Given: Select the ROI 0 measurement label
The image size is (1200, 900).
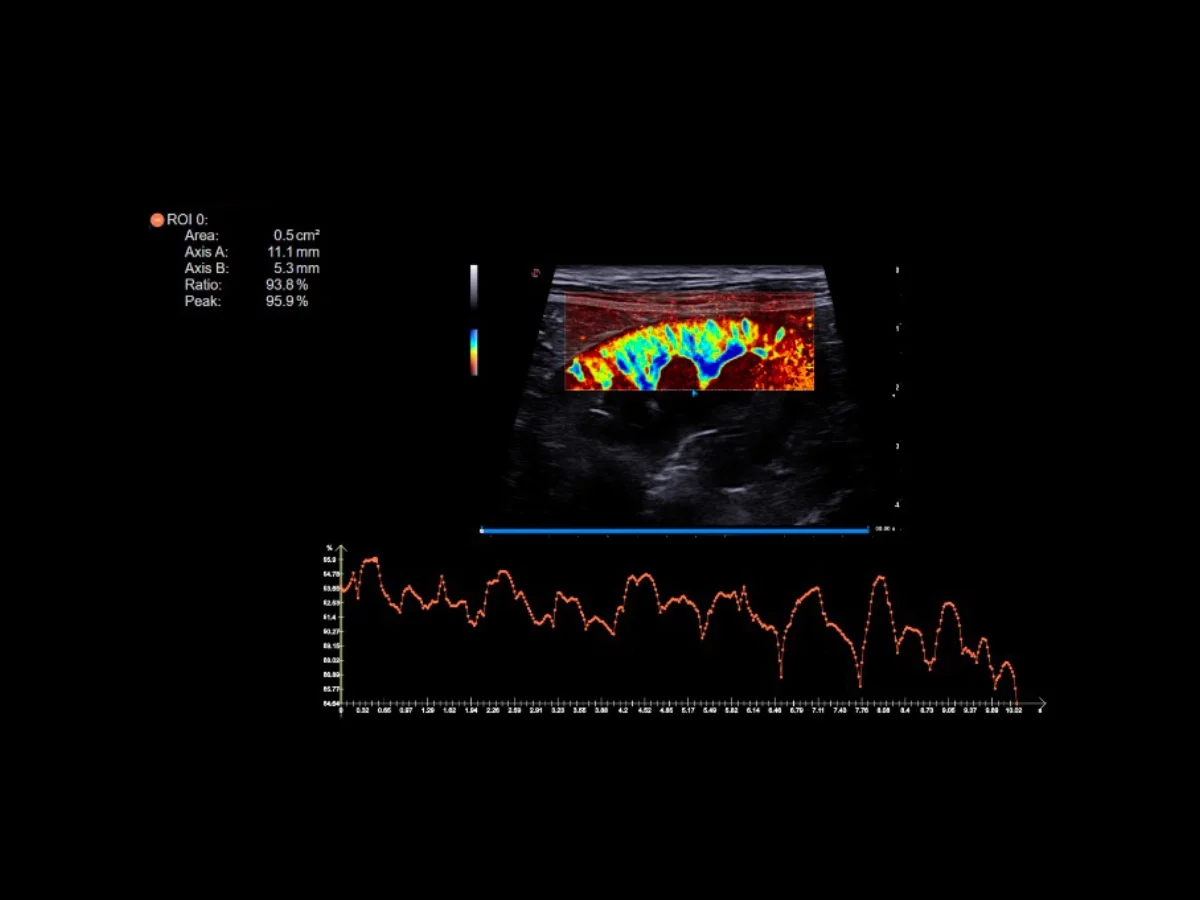Looking at the screenshot, I should [188, 220].
